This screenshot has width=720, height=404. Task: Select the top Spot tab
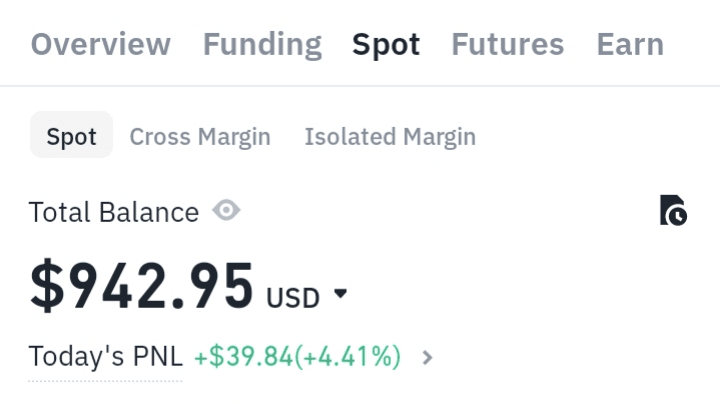tap(386, 44)
